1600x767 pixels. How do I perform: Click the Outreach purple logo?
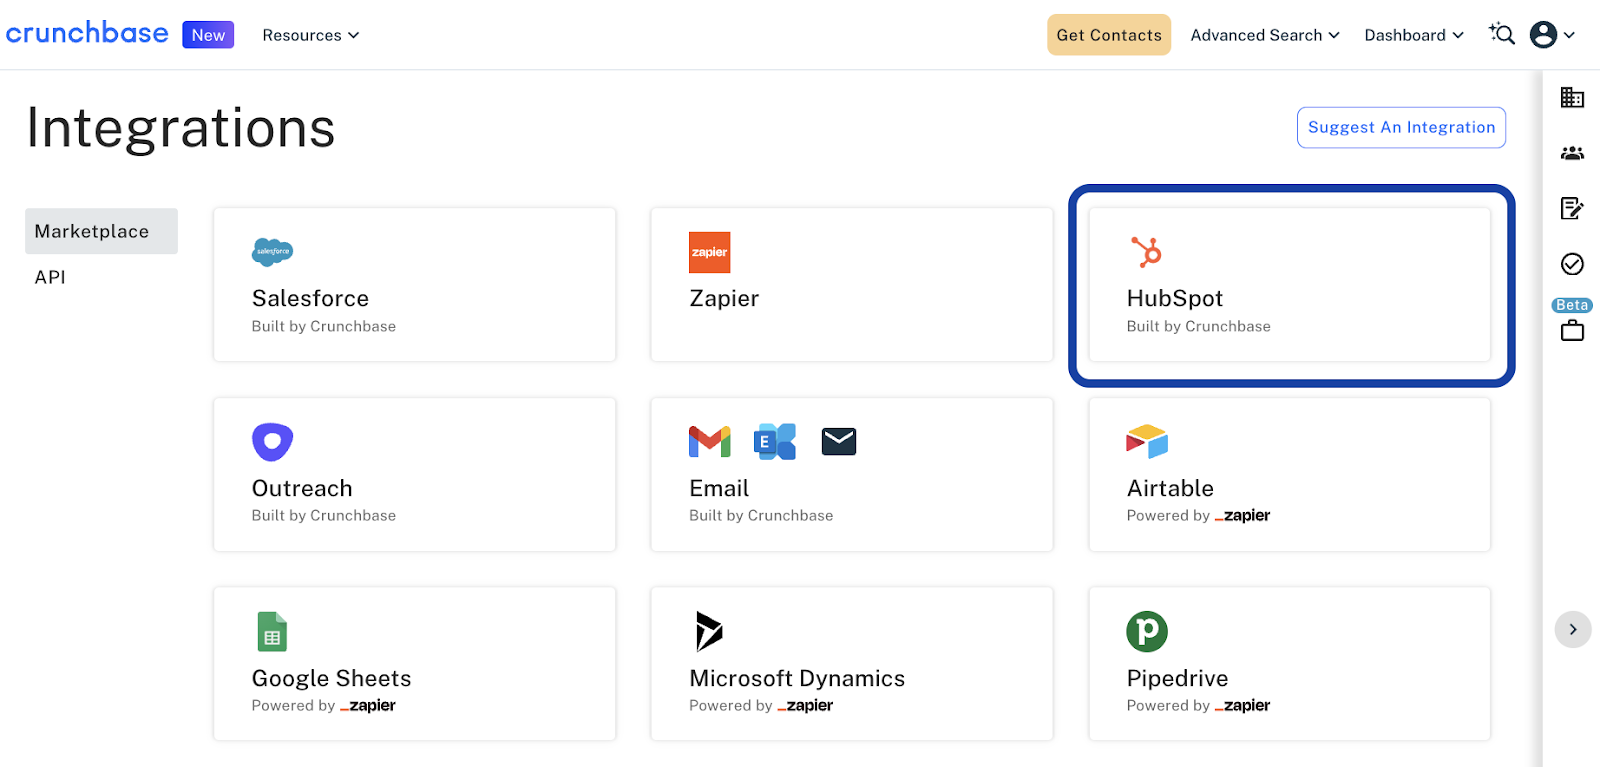coord(272,442)
